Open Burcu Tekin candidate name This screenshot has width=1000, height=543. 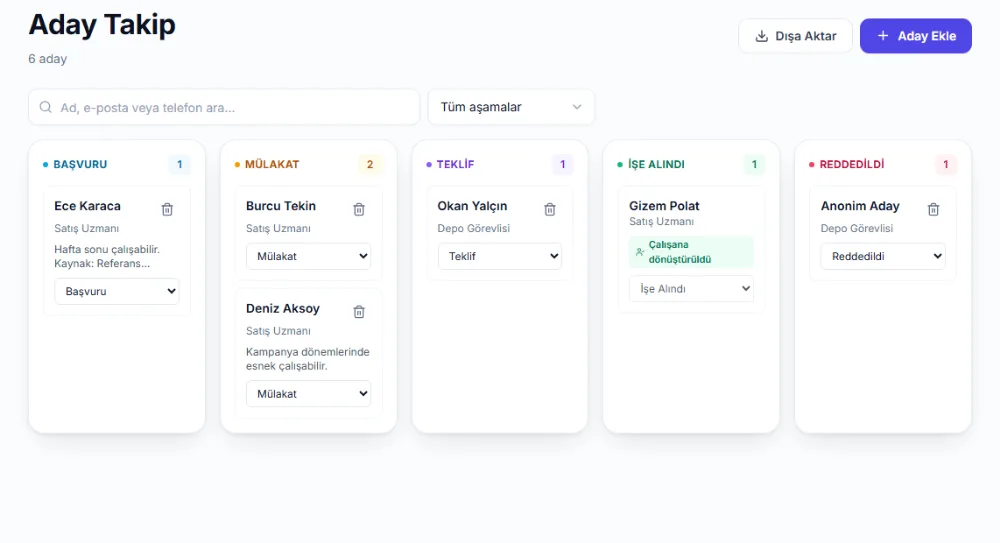pos(281,206)
